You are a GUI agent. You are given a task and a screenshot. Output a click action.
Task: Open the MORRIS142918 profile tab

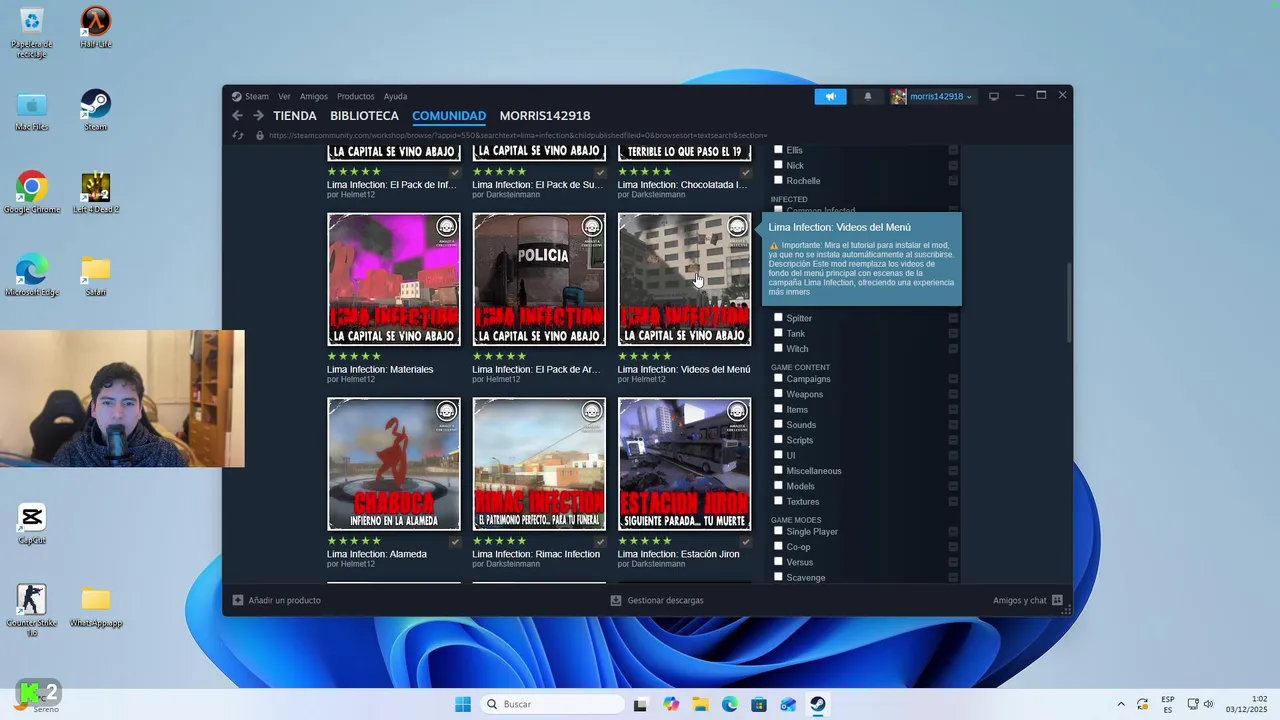click(x=545, y=116)
